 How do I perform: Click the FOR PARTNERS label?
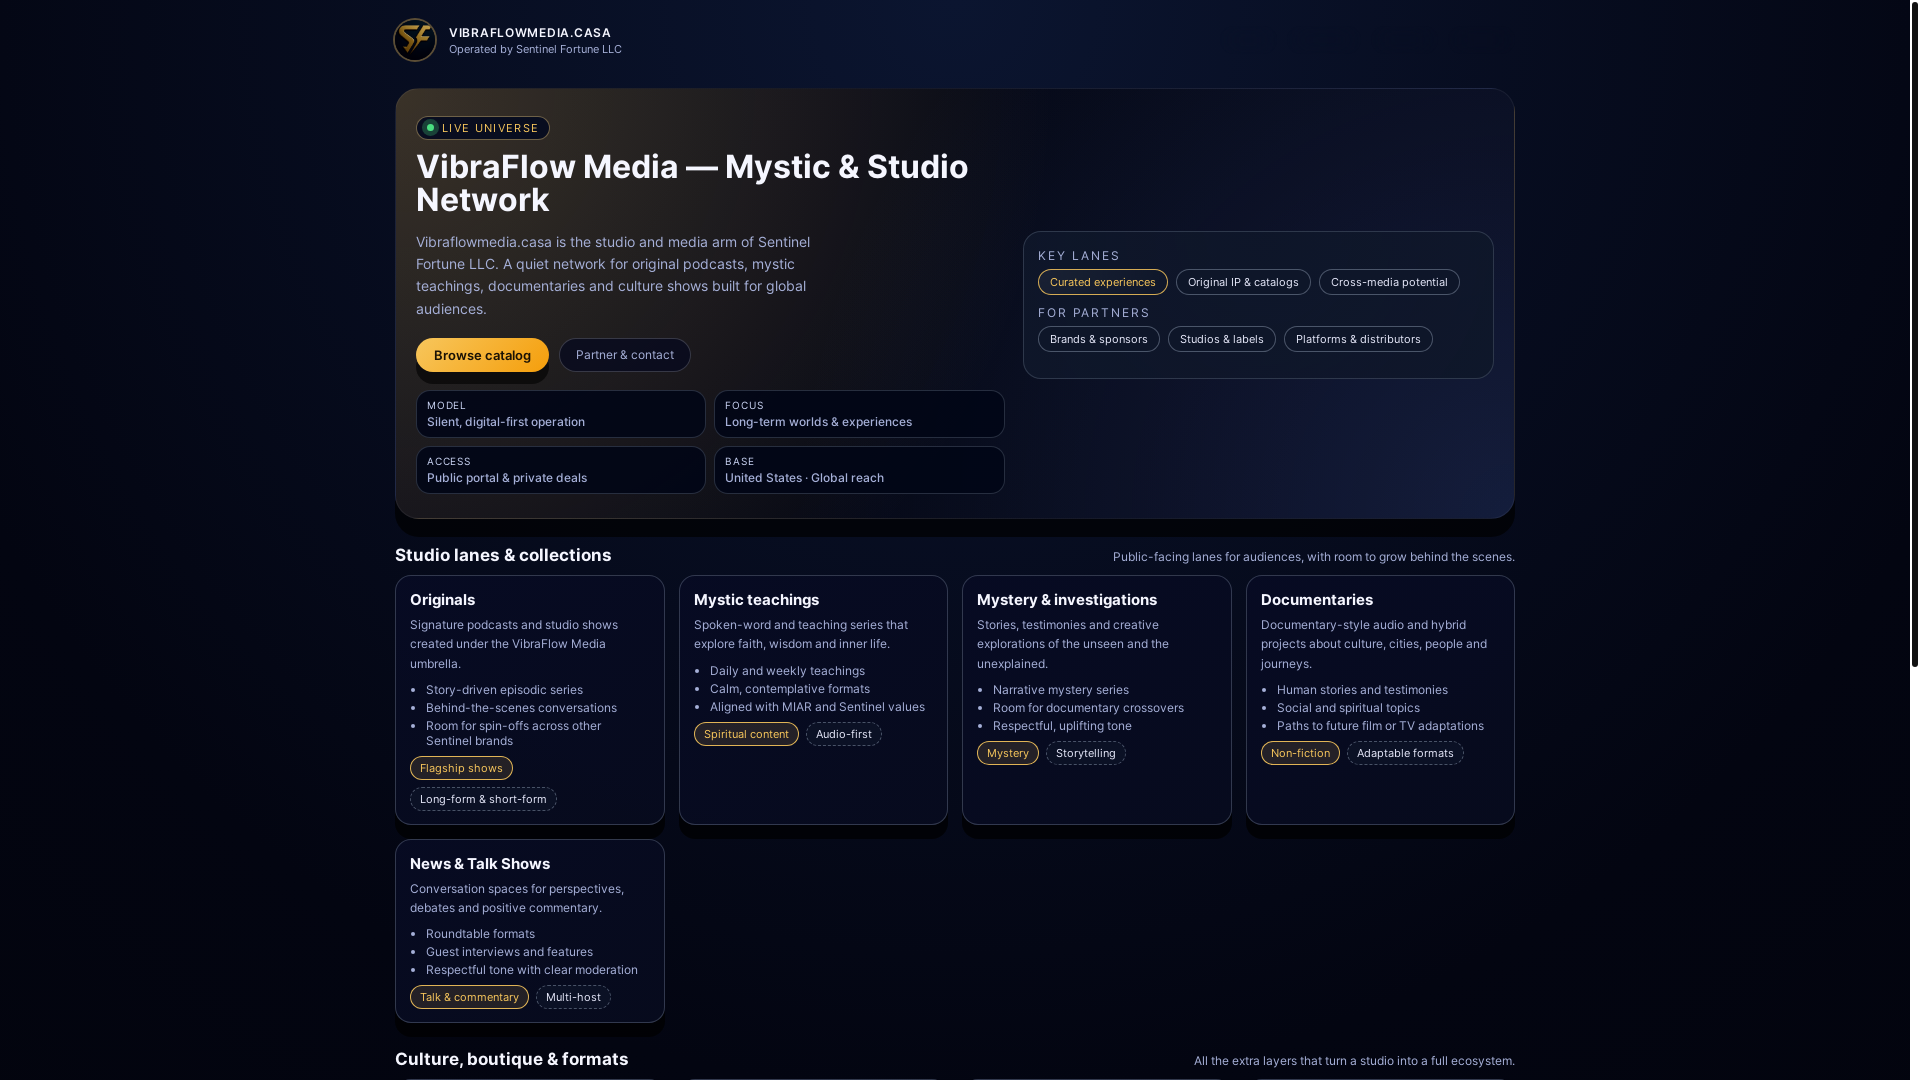[x=1094, y=313]
